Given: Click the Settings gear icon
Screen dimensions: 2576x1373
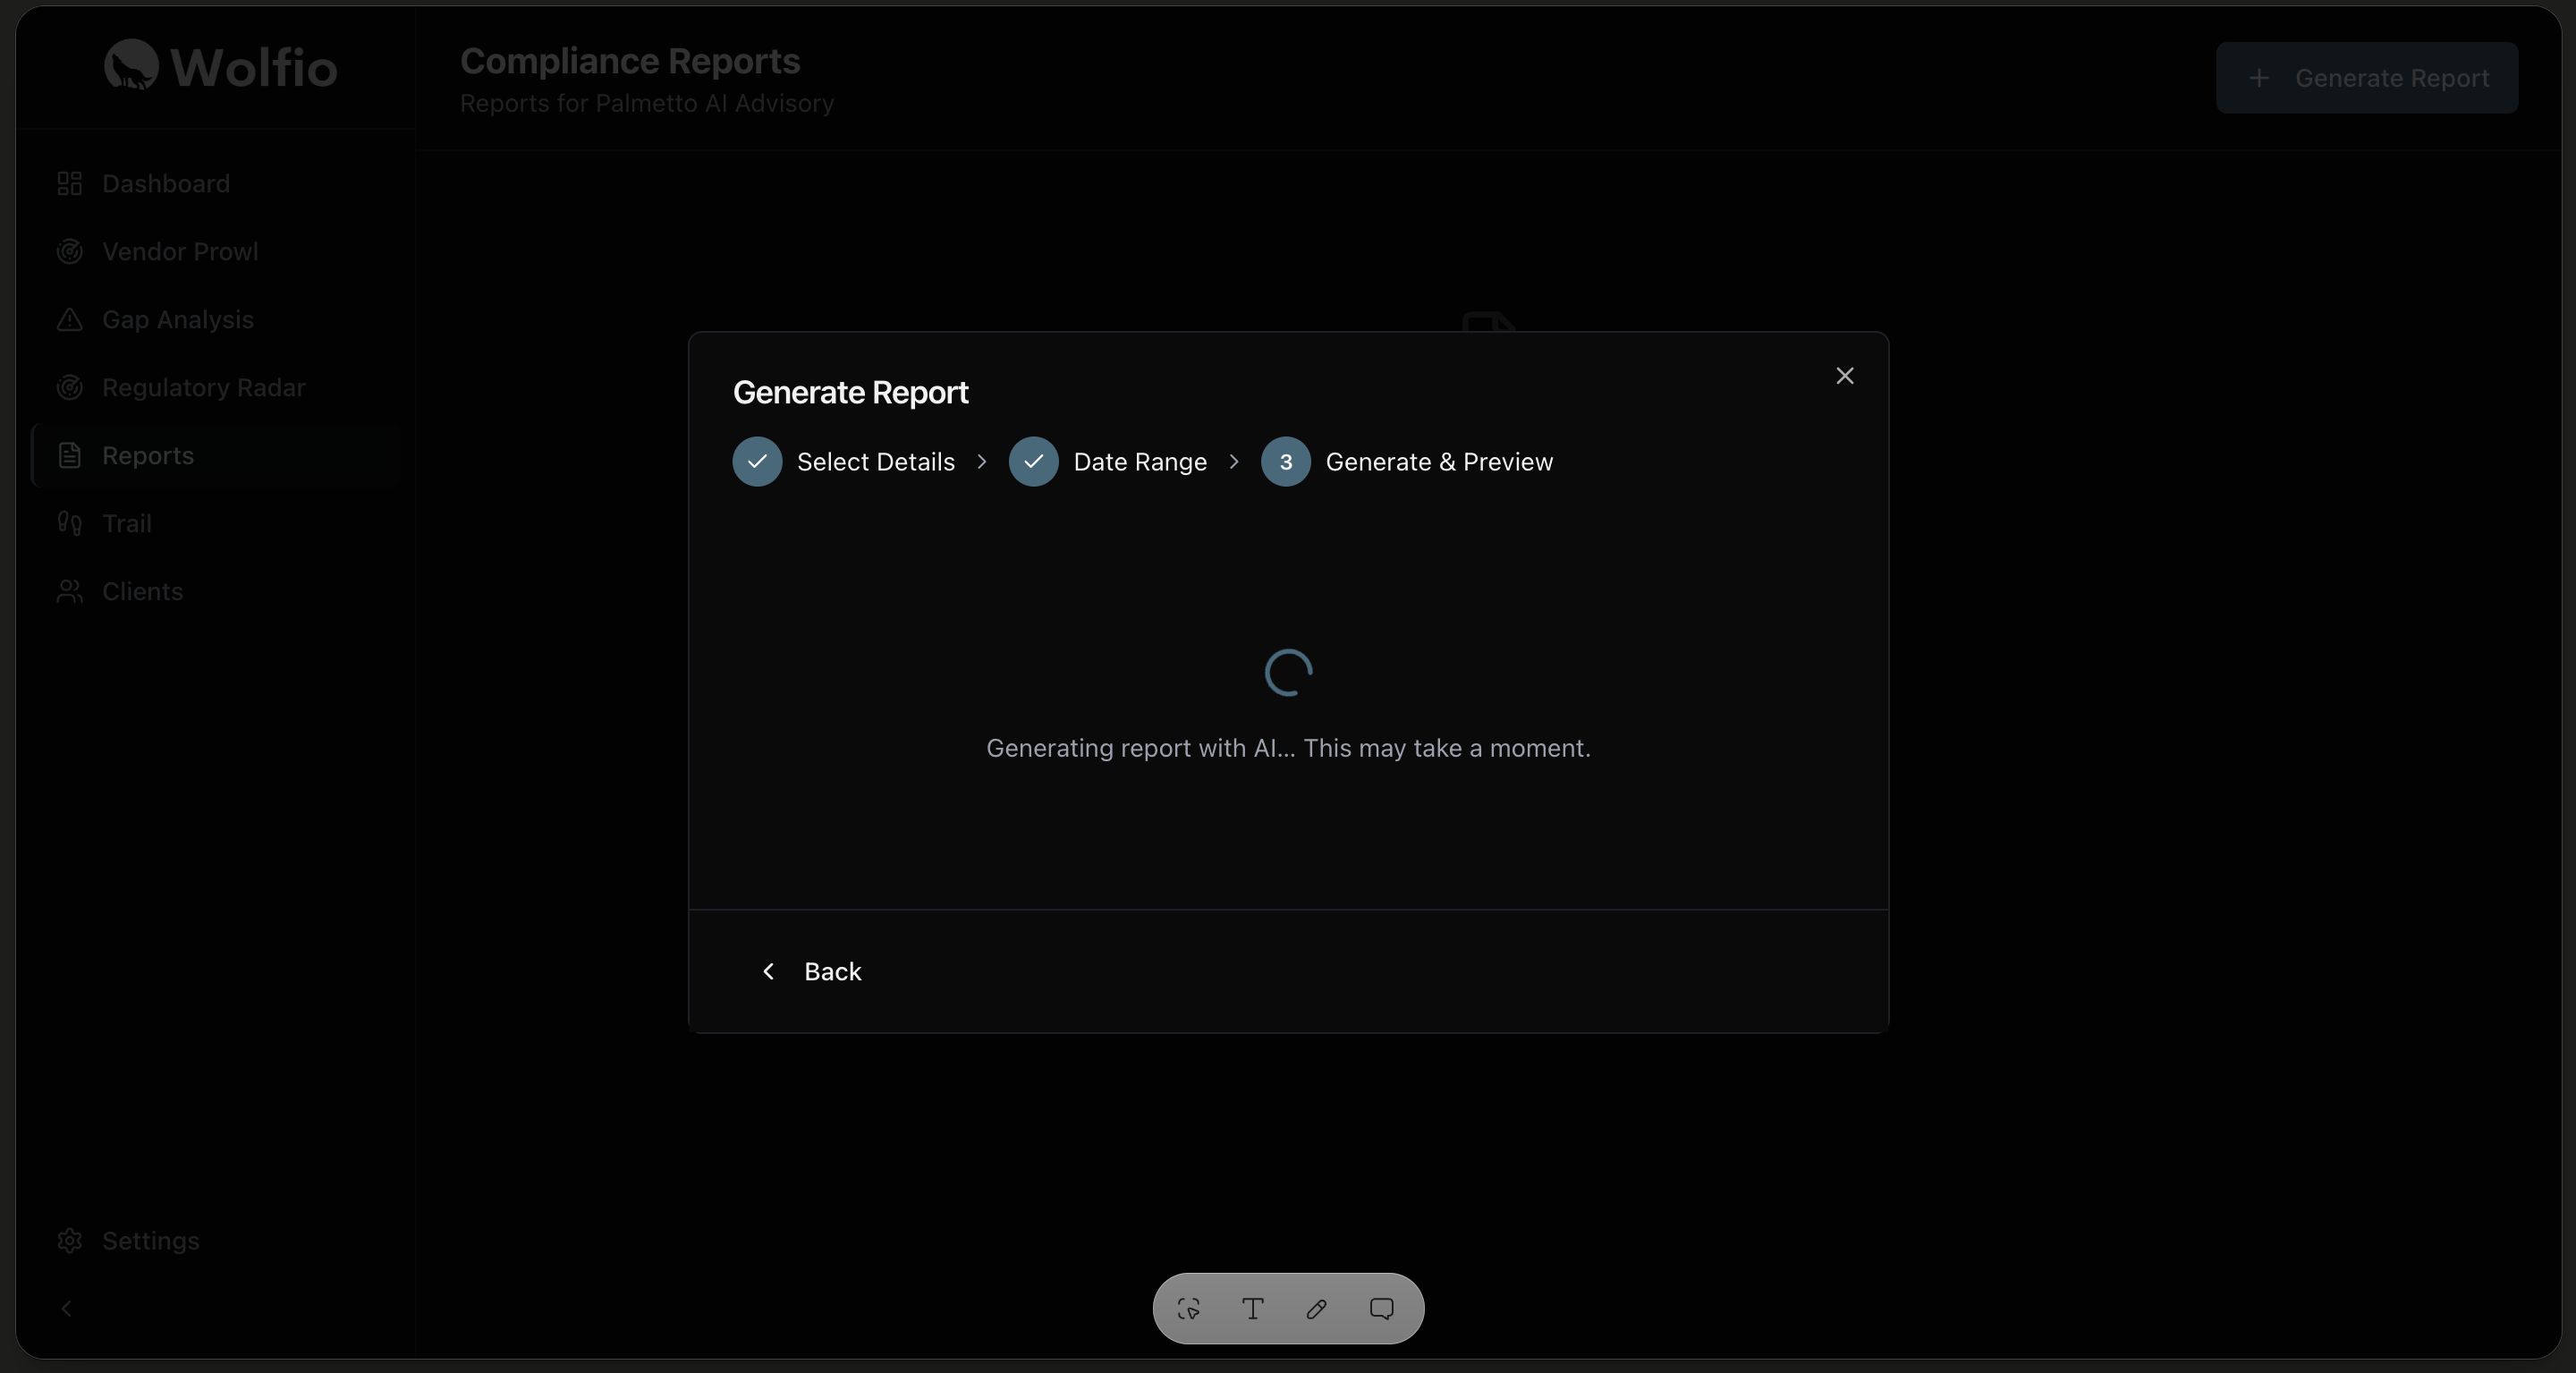Looking at the screenshot, I should [x=69, y=1241].
